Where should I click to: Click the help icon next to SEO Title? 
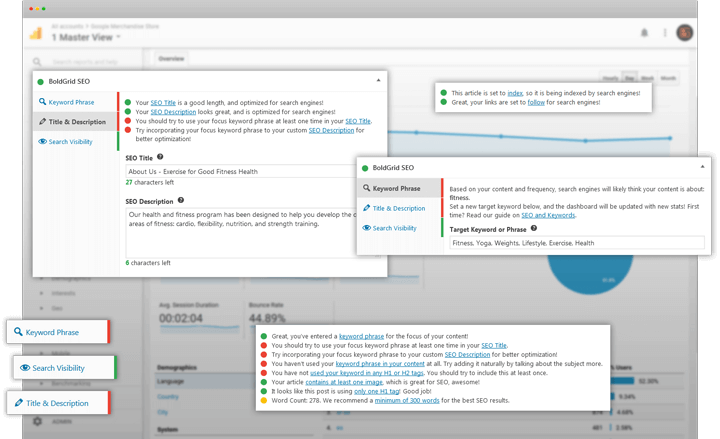[160, 157]
